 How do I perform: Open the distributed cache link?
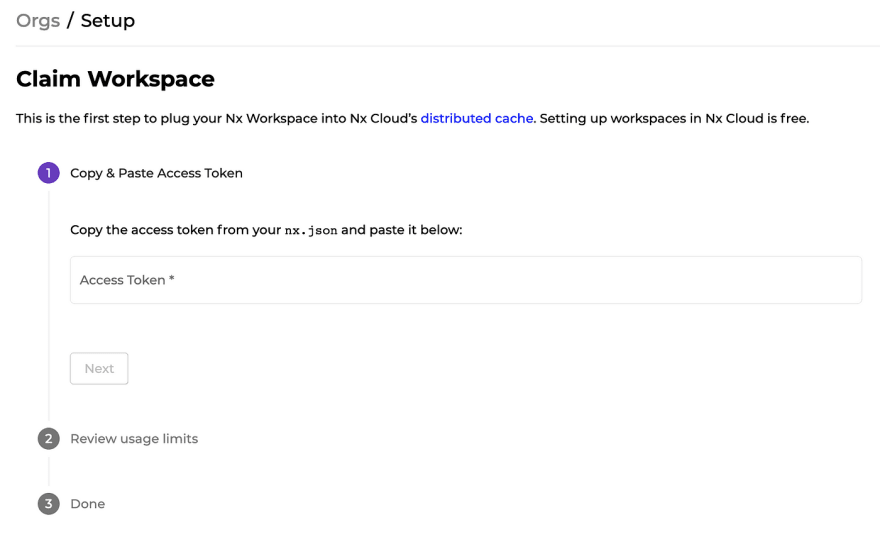[476, 118]
